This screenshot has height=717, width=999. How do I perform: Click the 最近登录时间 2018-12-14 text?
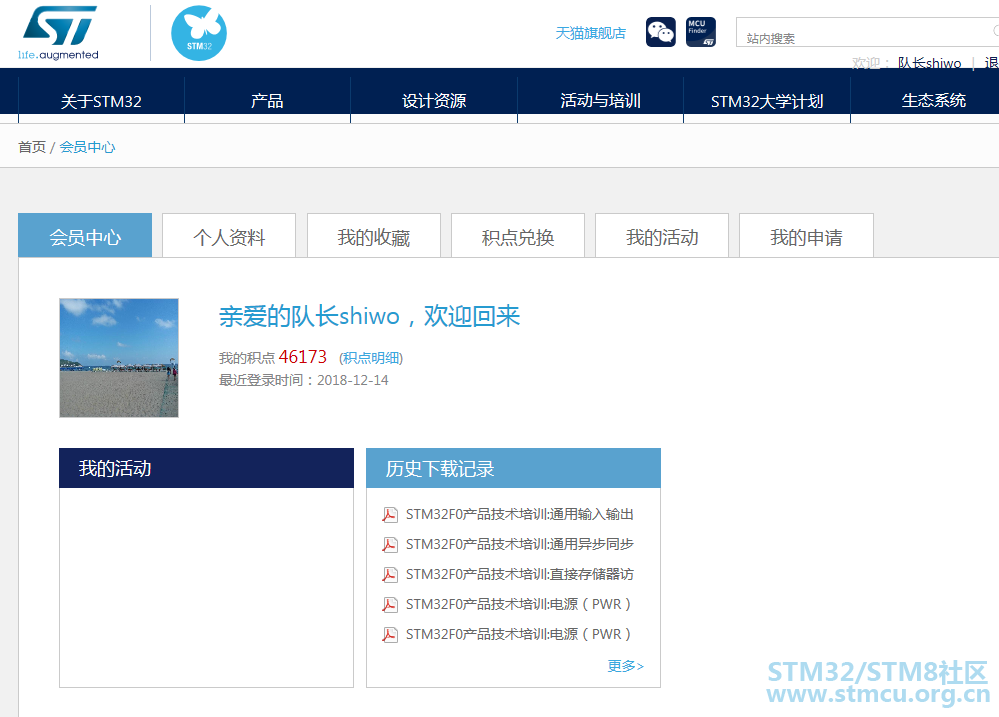pyautogui.click(x=303, y=380)
